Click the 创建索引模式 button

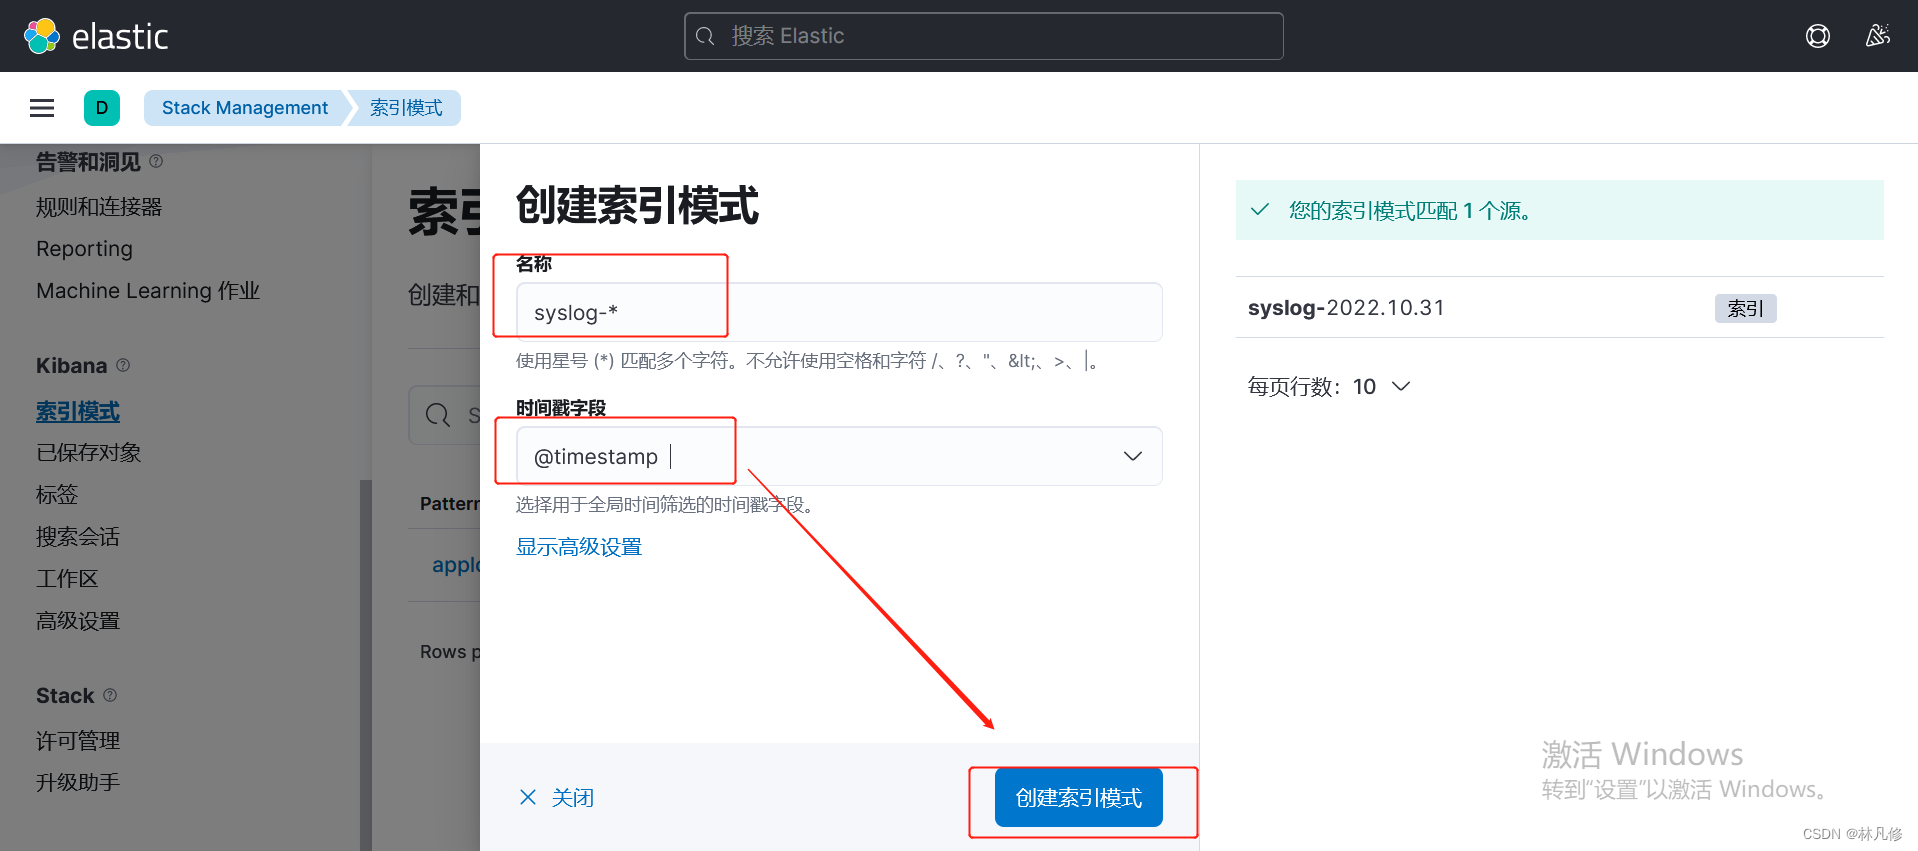(x=1079, y=797)
